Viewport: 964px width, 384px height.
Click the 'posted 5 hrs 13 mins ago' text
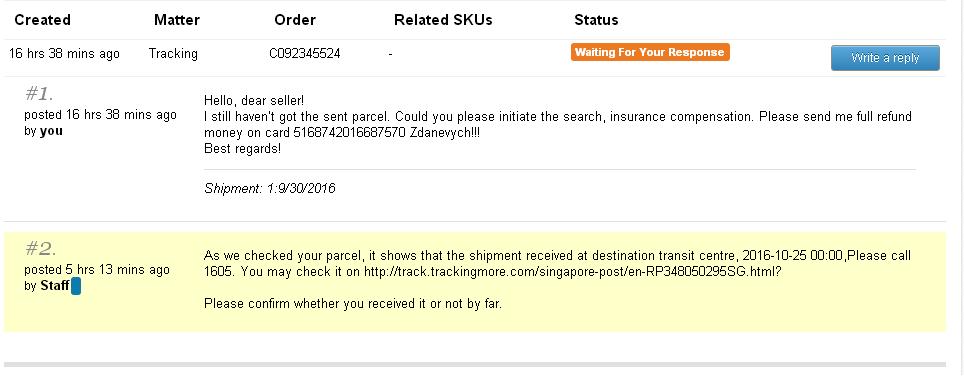click(x=97, y=270)
